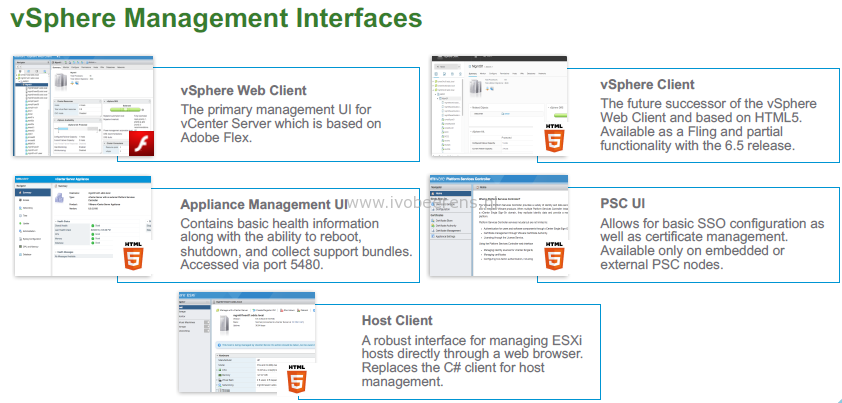Collapse Health Status section in Appliance Management screenshot
The image size is (842, 403).
coord(55,221)
